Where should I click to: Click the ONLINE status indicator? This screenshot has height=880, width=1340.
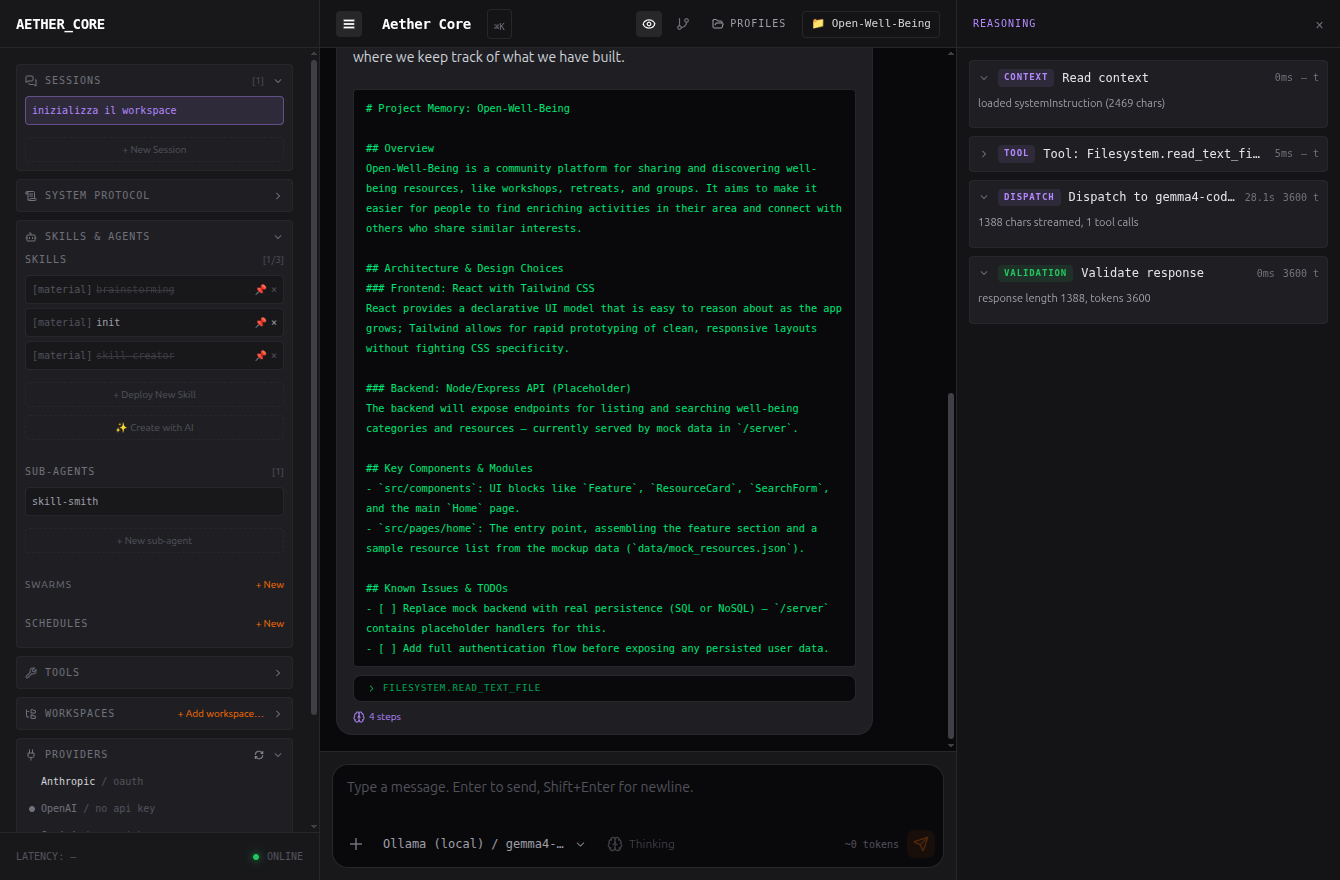(x=278, y=856)
